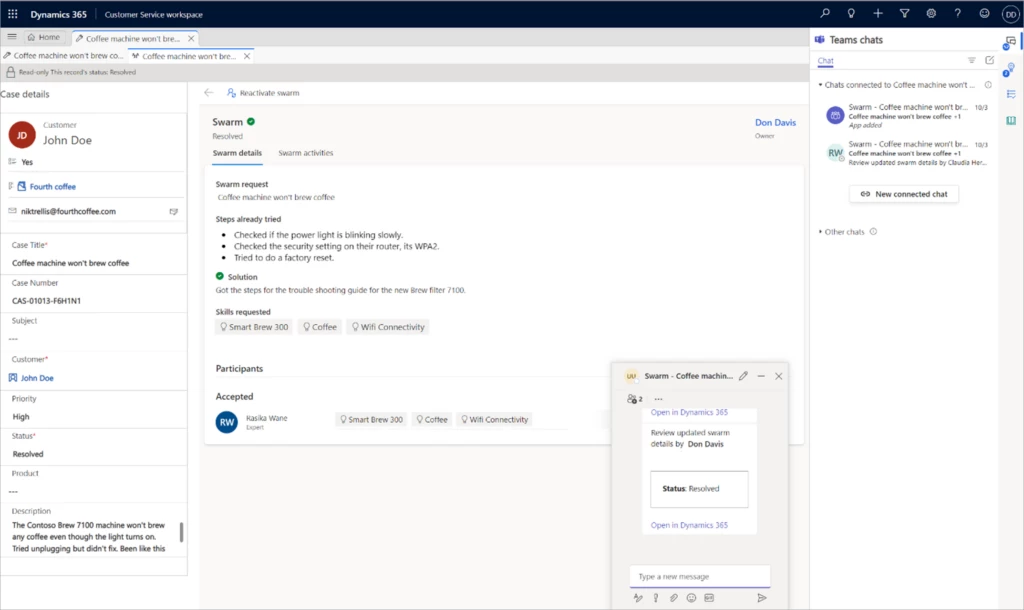Screen dimensions: 1024x610
Task: Open quick create with the plus icon
Action: pos(878,13)
